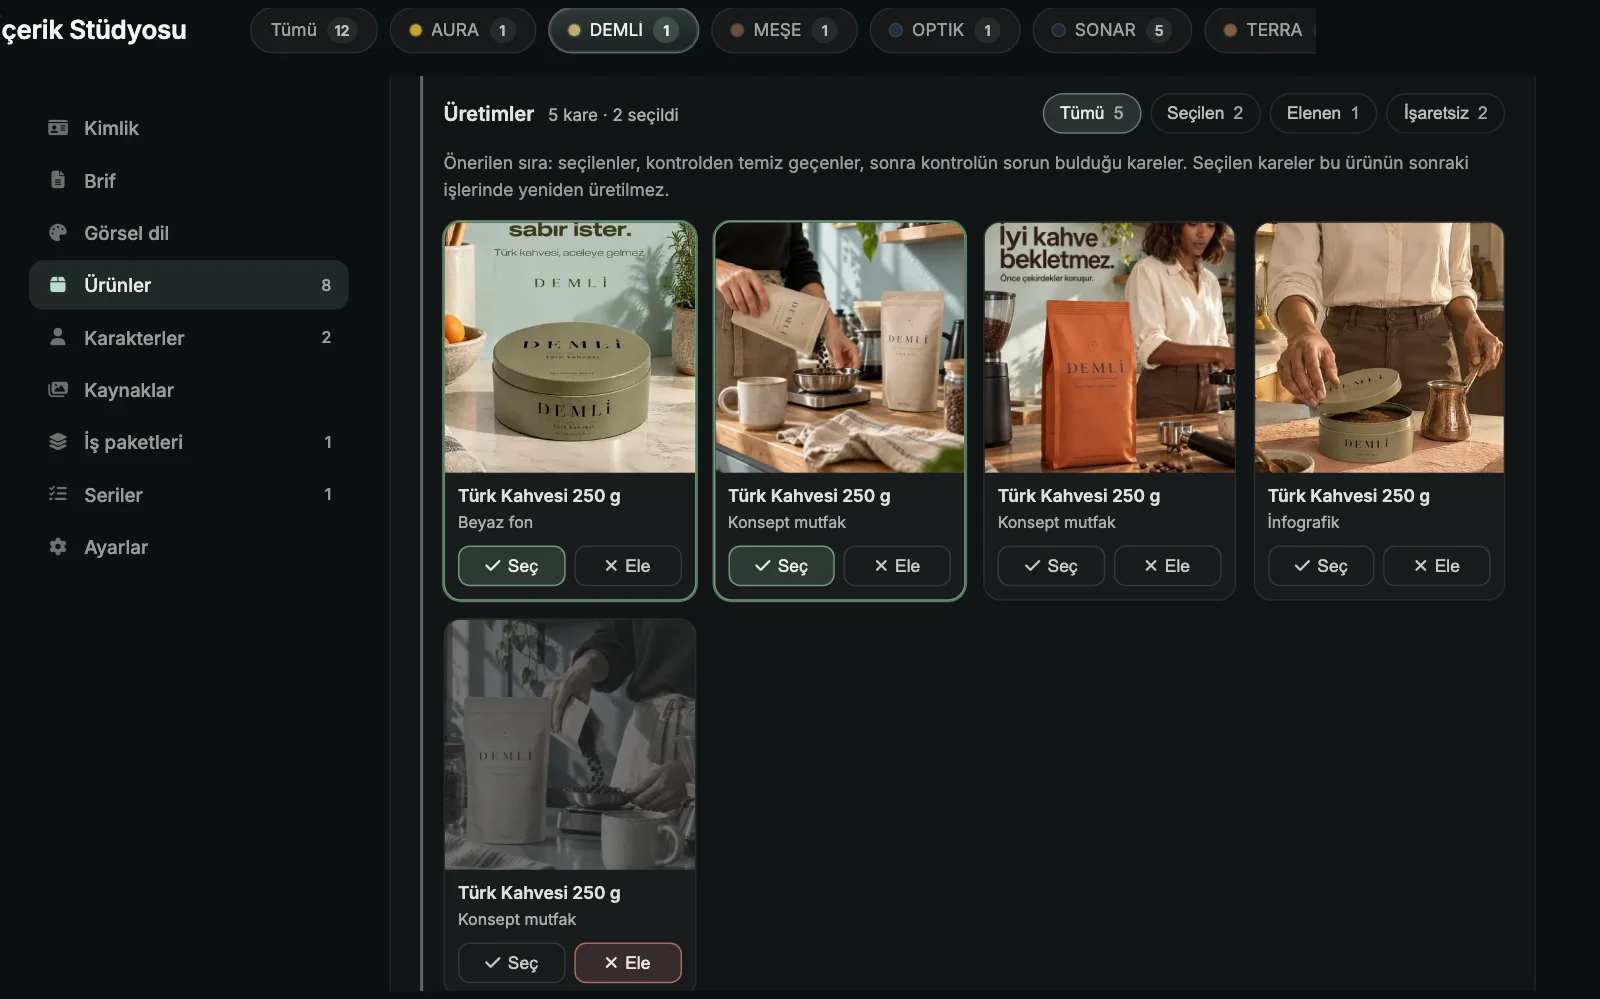Toggle Ele on the dimmed Konsept mutfak card

click(627, 963)
